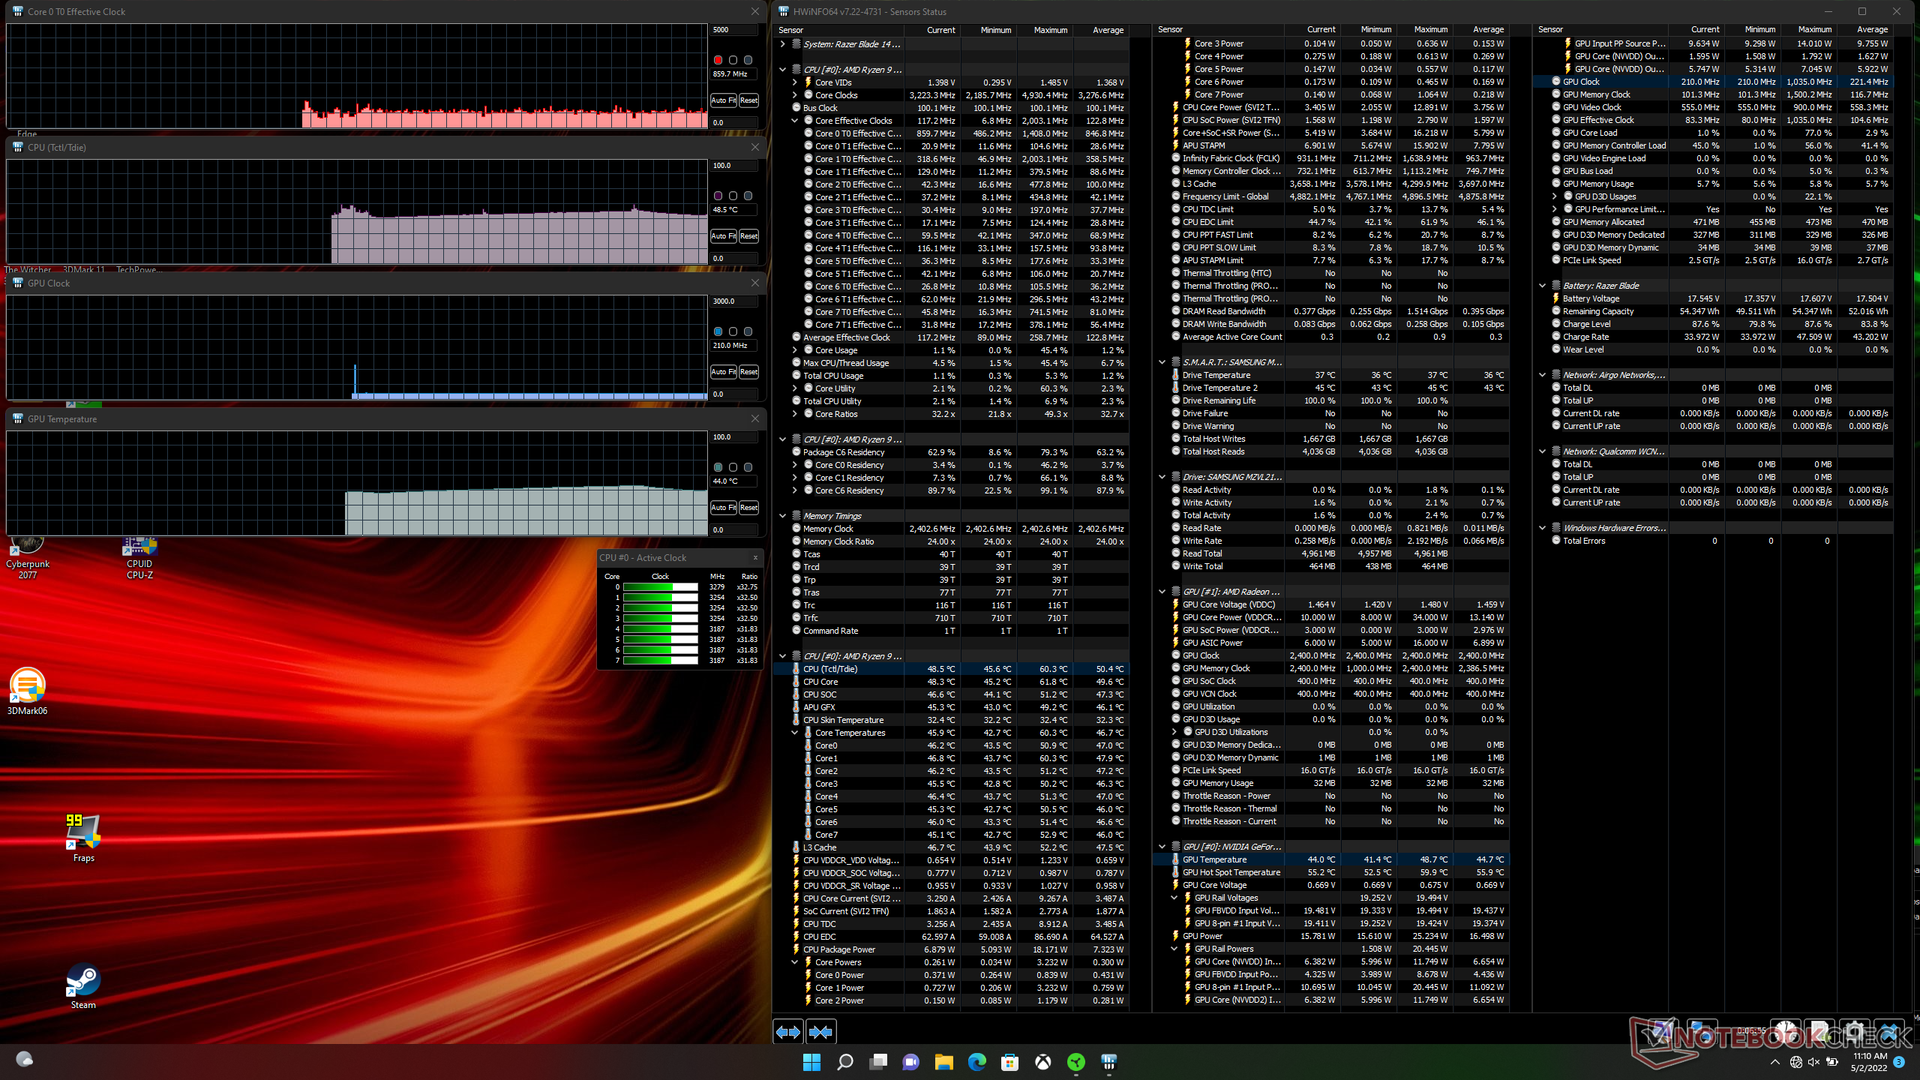The image size is (1920, 1080).
Task: Click the expand columns arrows button in HWiNFO
Action: tap(788, 1032)
